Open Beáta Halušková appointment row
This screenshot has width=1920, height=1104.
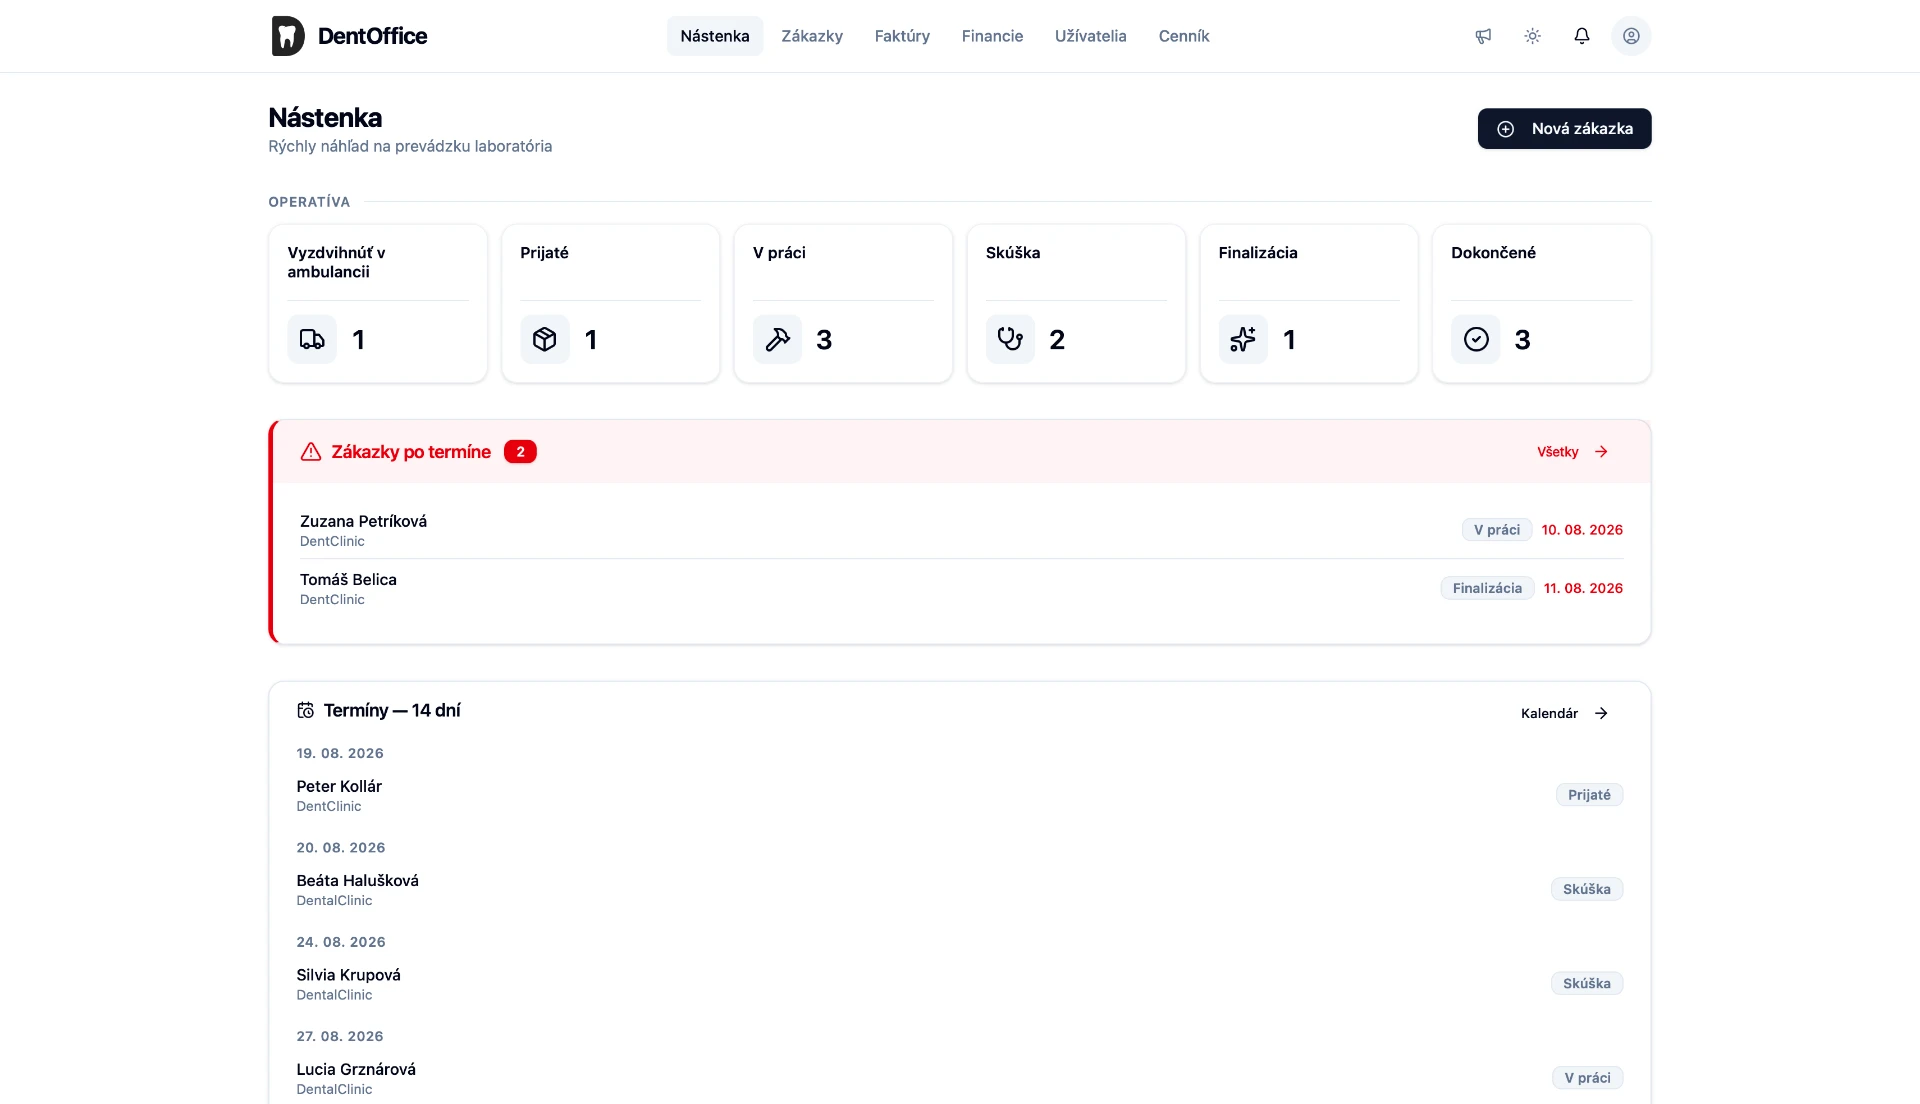pos(959,889)
